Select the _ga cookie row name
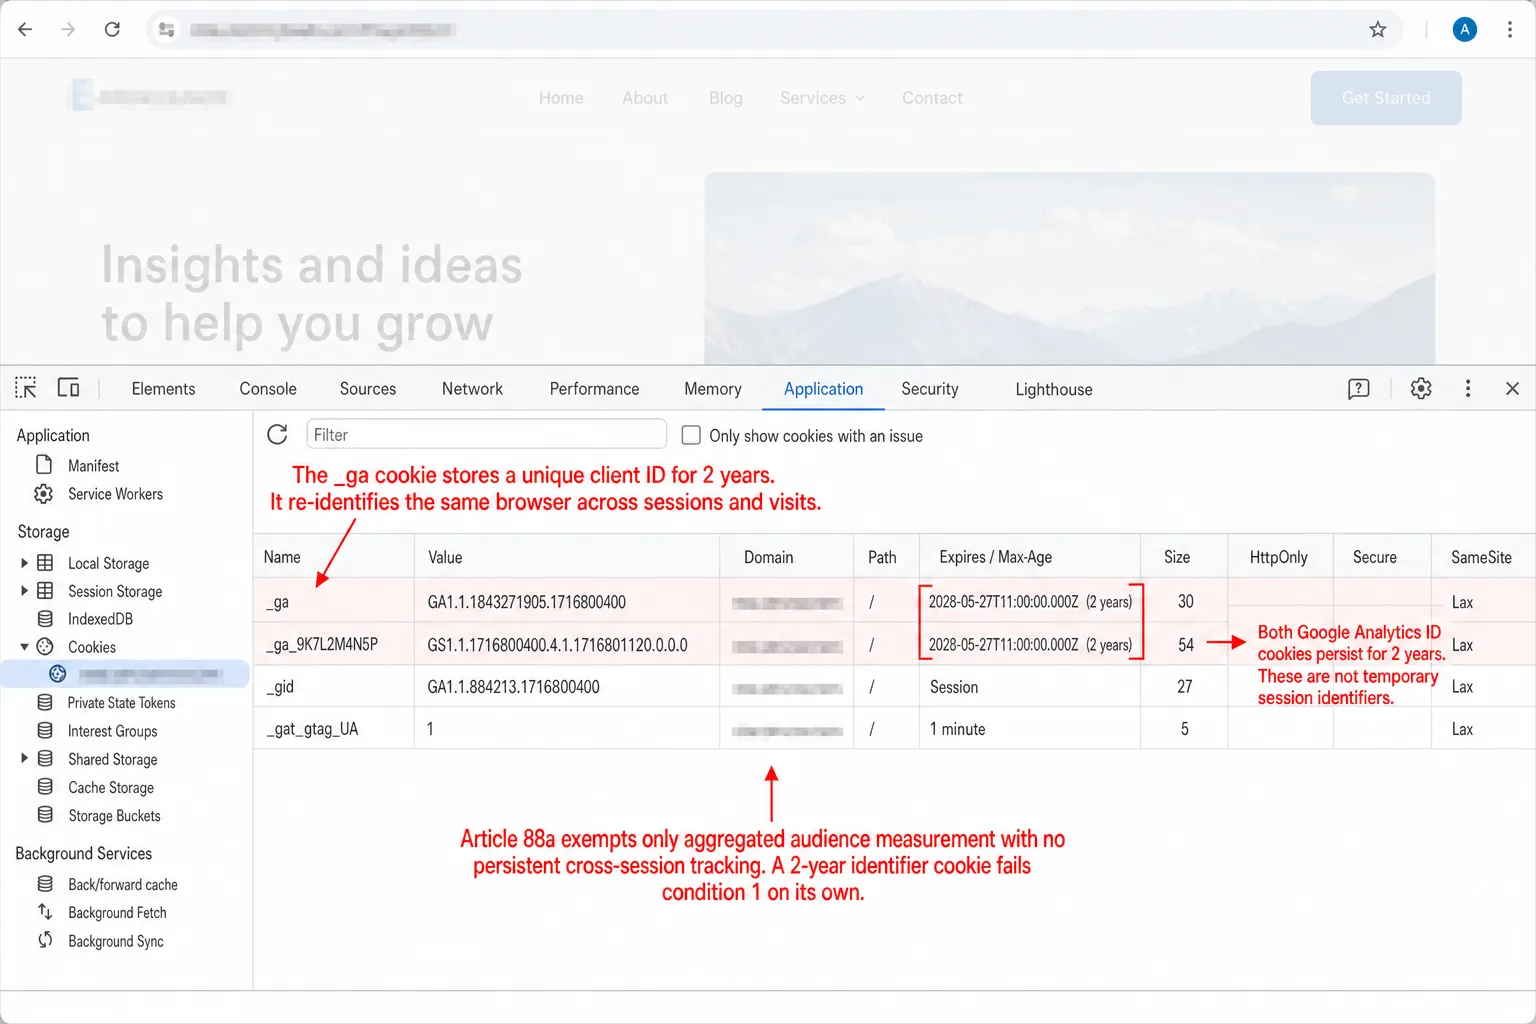The width and height of the screenshot is (1536, 1024). [278, 602]
